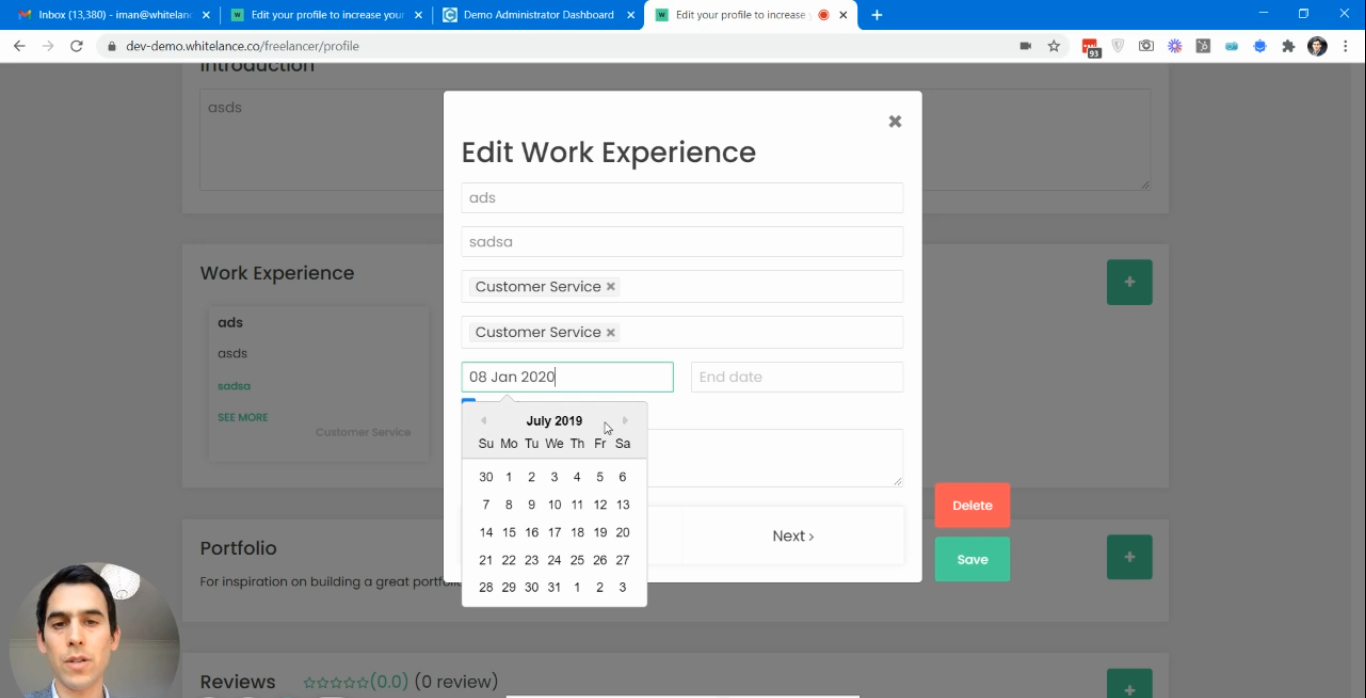This screenshot has width=1366, height=698.
Task: Open the Extensions puzzle menu
Action: (1288, 46)
